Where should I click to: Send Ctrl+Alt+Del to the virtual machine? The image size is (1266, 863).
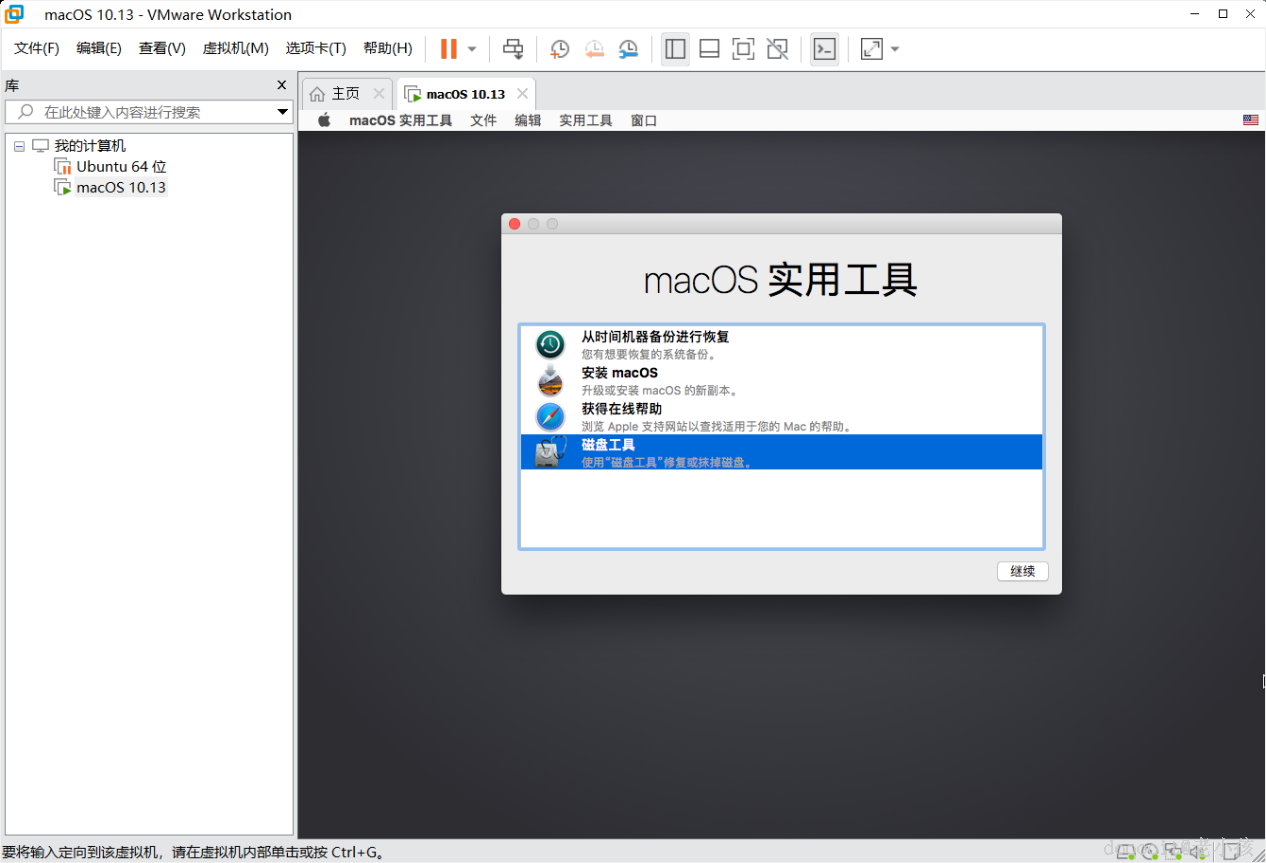(x=513, y=49)
